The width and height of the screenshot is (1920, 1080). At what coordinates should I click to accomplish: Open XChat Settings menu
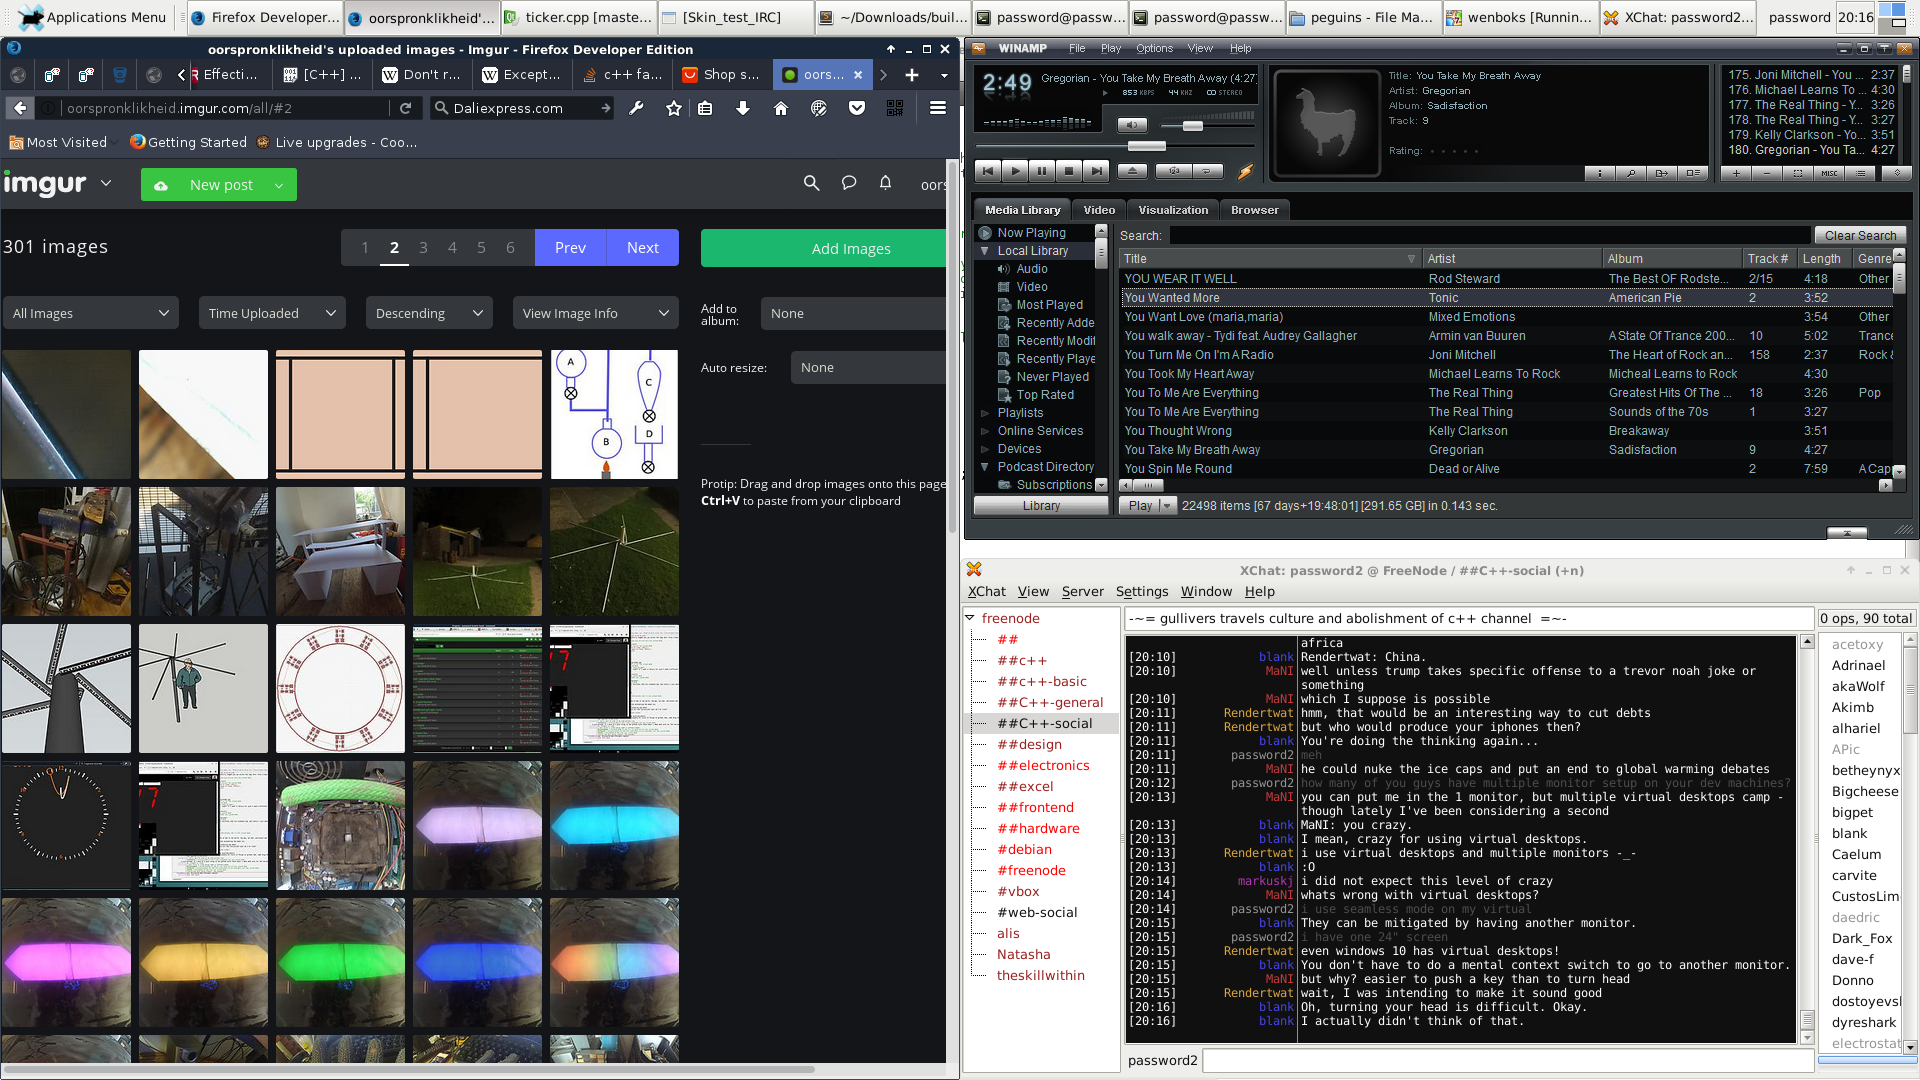tap(1141, 591)
